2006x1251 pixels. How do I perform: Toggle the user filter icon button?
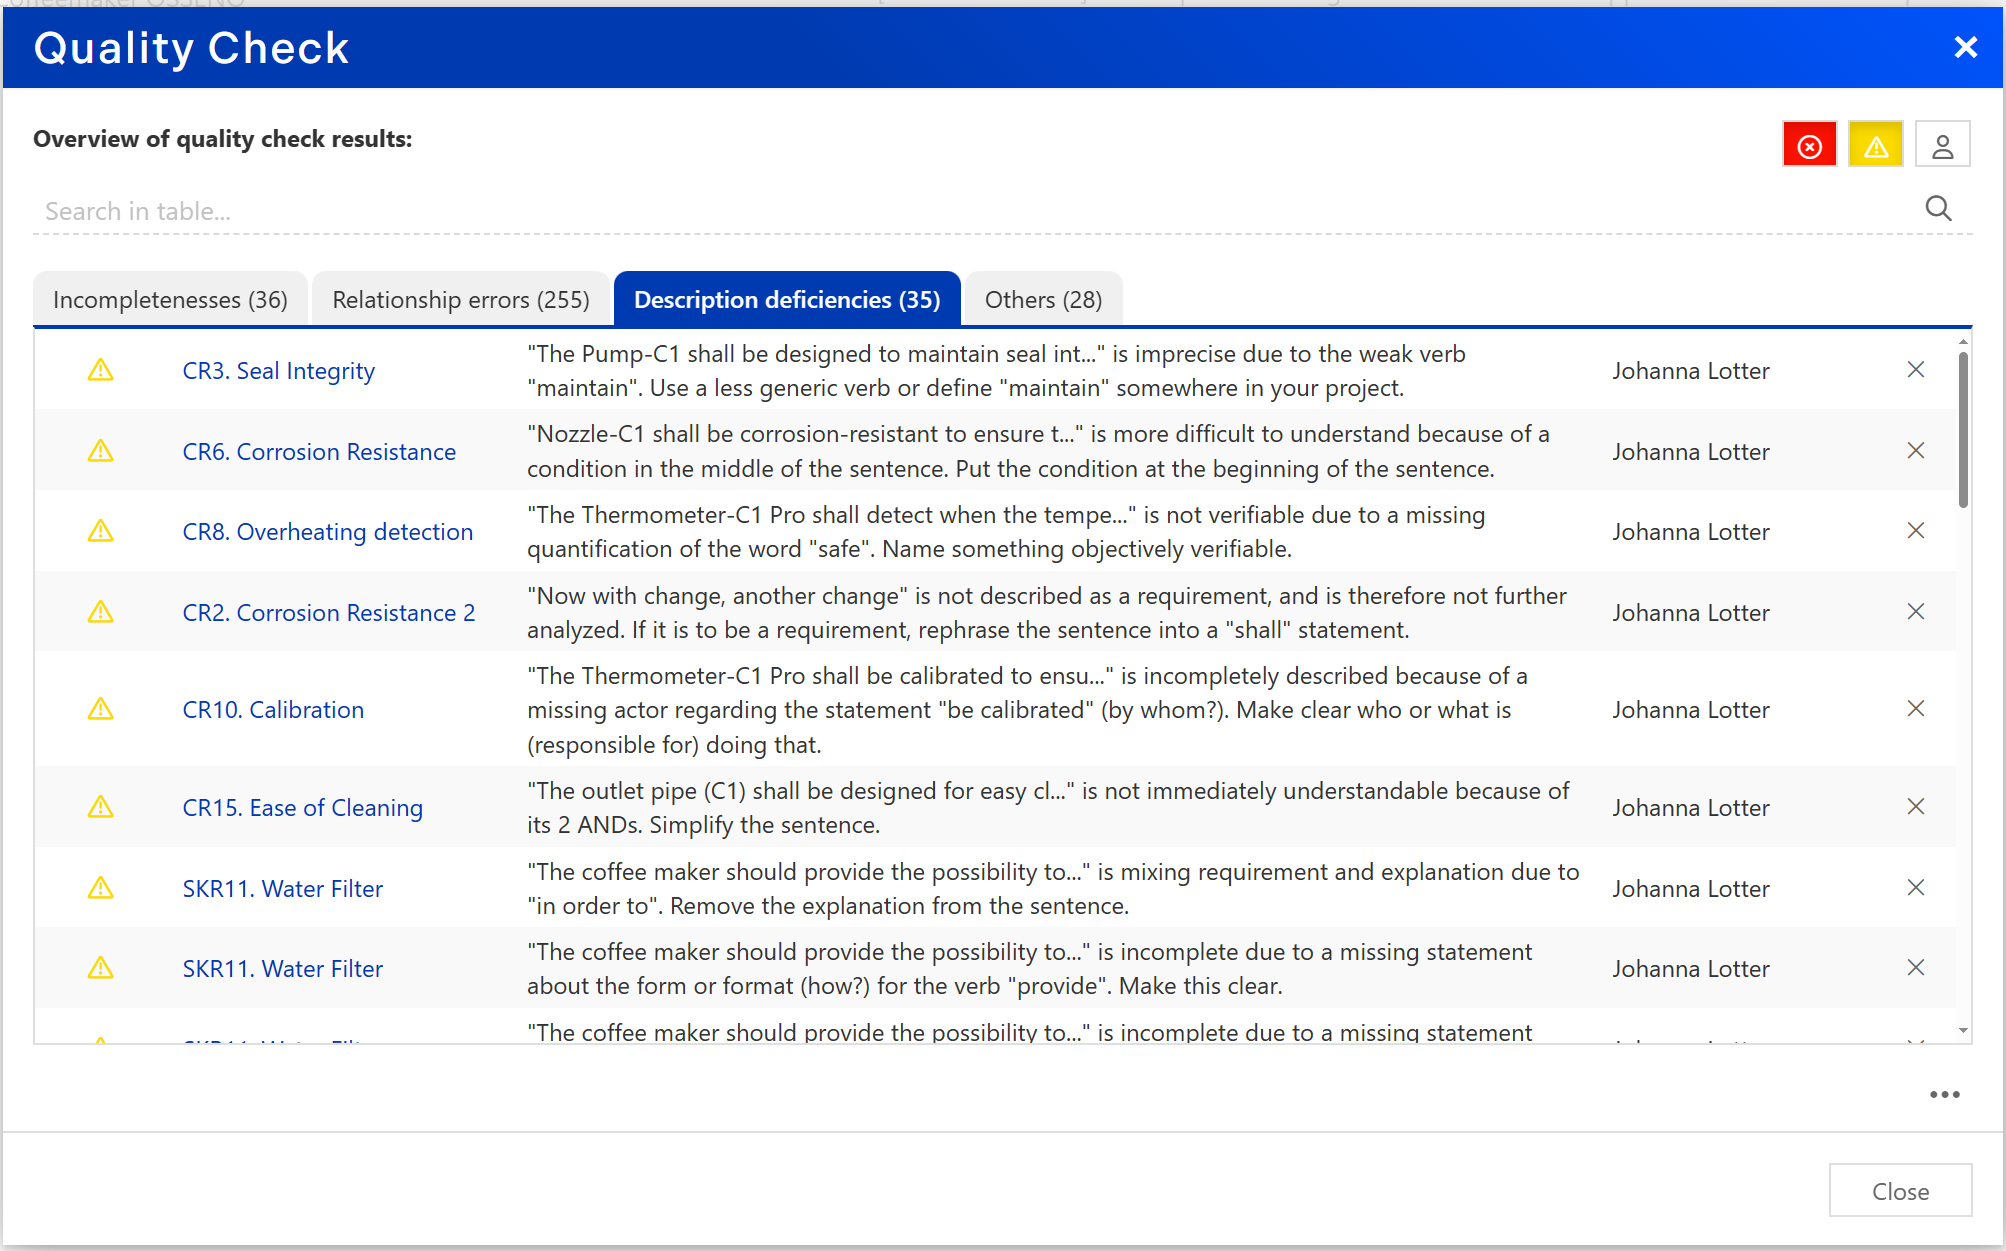click(x=1942, y=146)
